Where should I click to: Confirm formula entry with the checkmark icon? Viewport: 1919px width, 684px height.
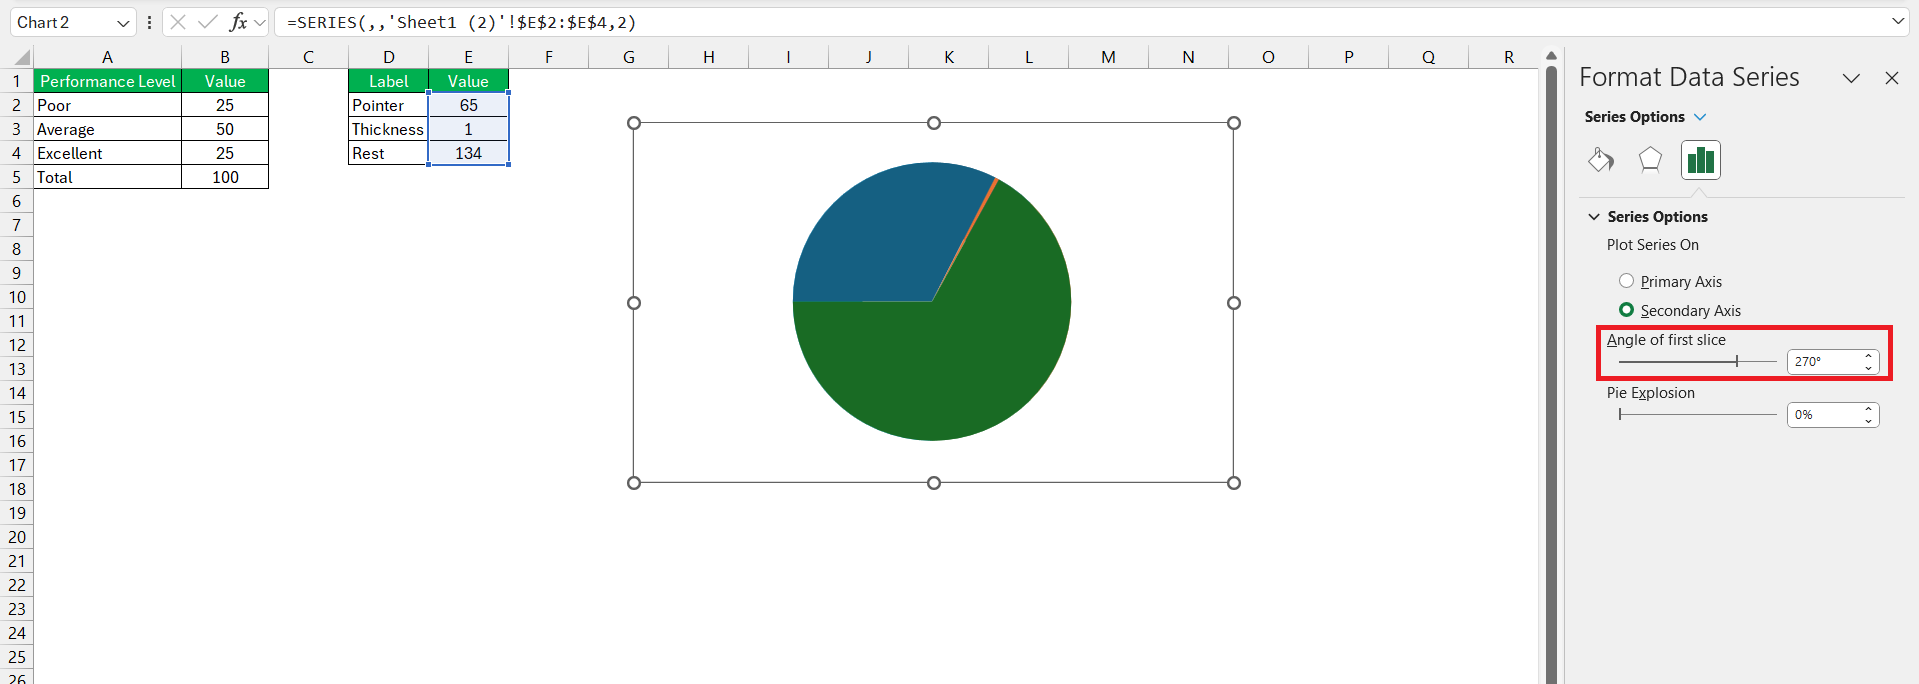point(208,22)
